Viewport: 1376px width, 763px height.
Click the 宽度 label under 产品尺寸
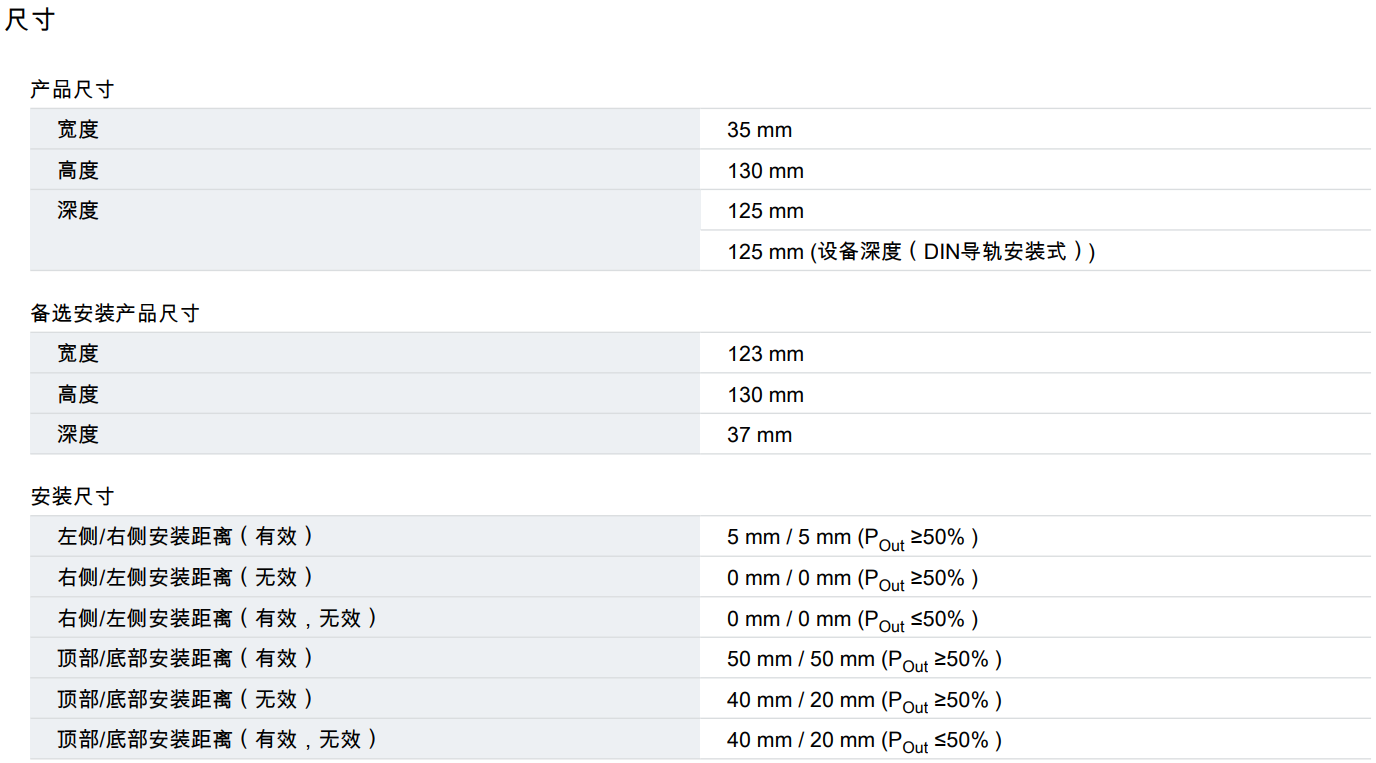click(x=78, y=130)
